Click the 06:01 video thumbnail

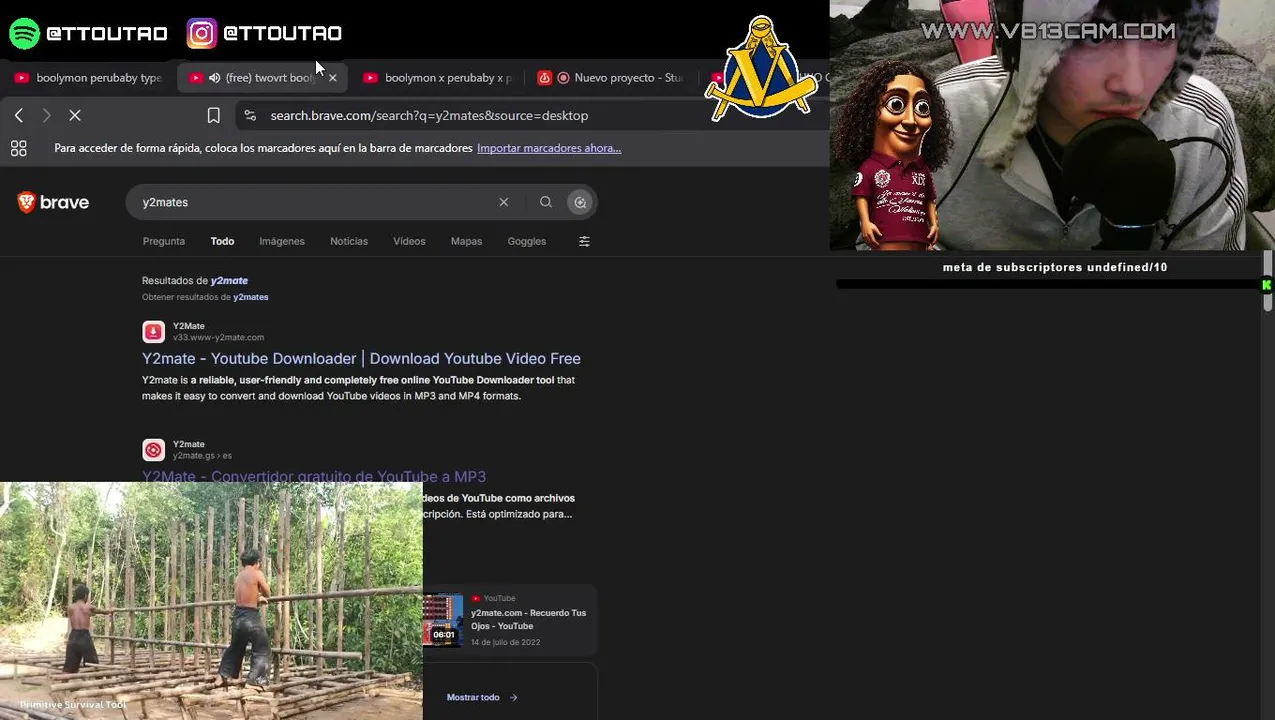443,620
